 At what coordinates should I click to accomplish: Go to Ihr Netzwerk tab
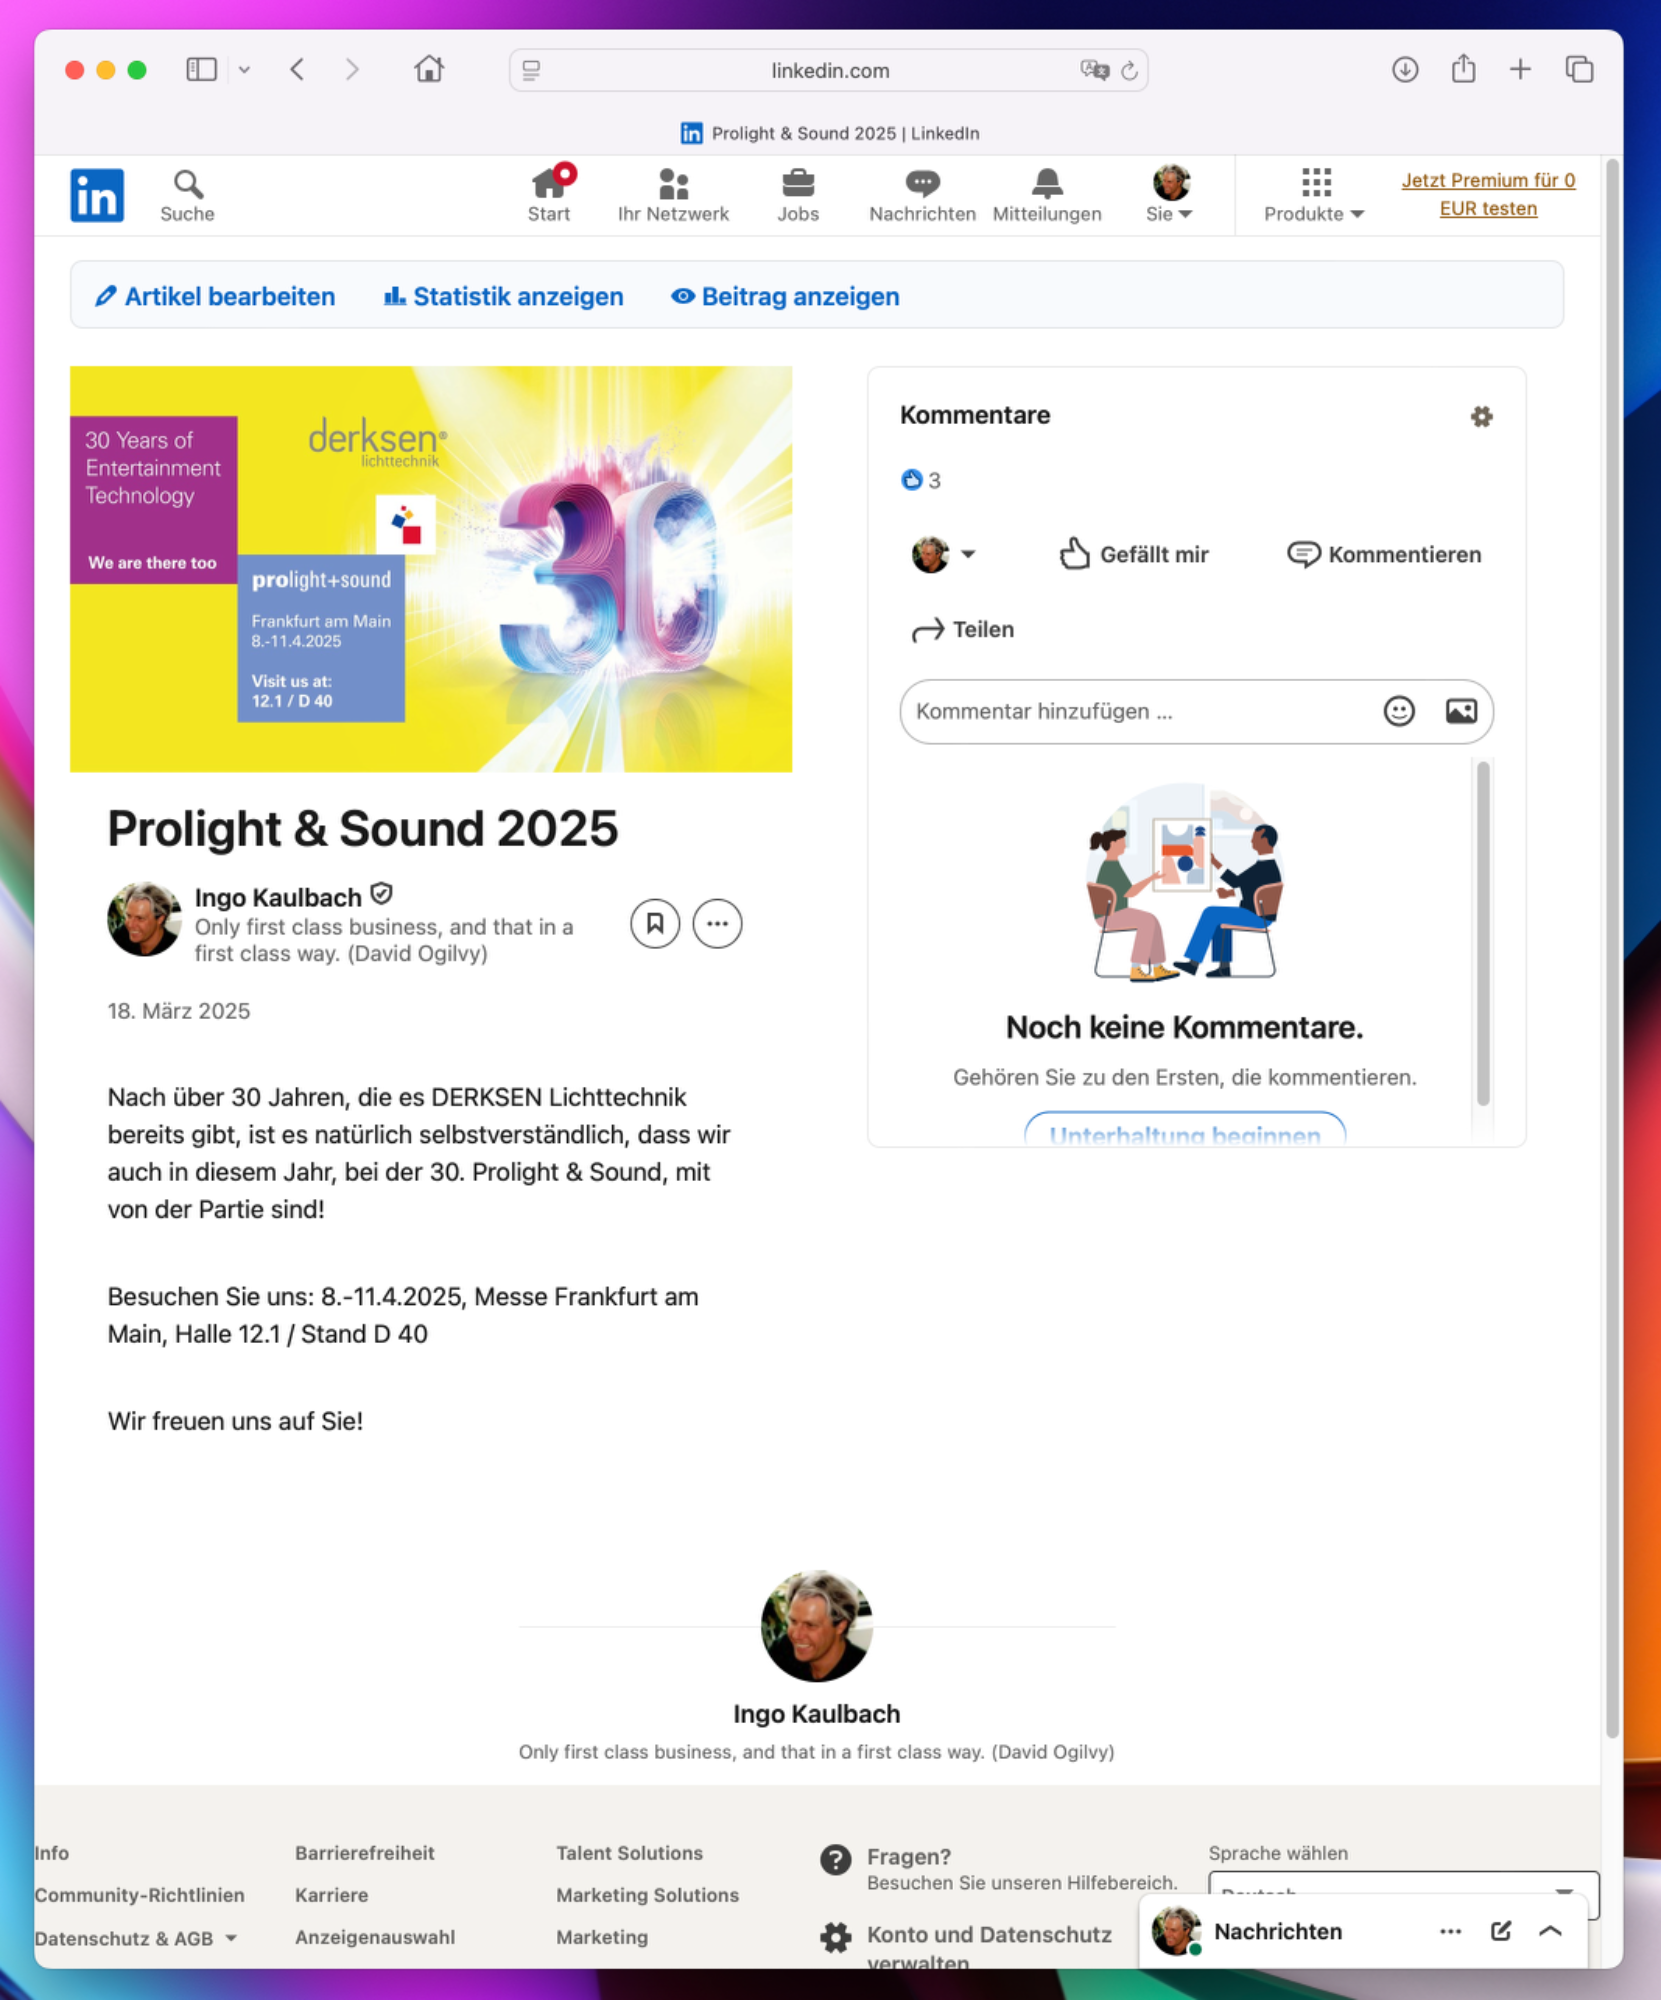673,195
